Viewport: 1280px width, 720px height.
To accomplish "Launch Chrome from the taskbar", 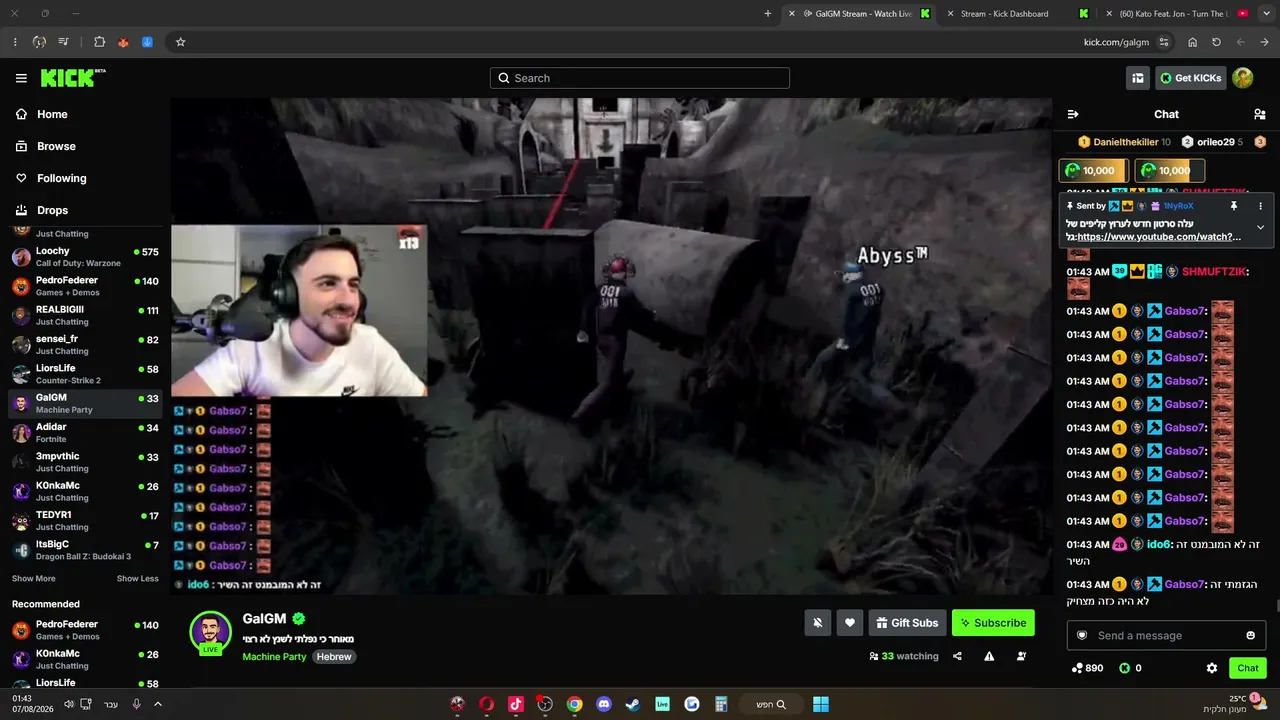I will tap(574, 704).
